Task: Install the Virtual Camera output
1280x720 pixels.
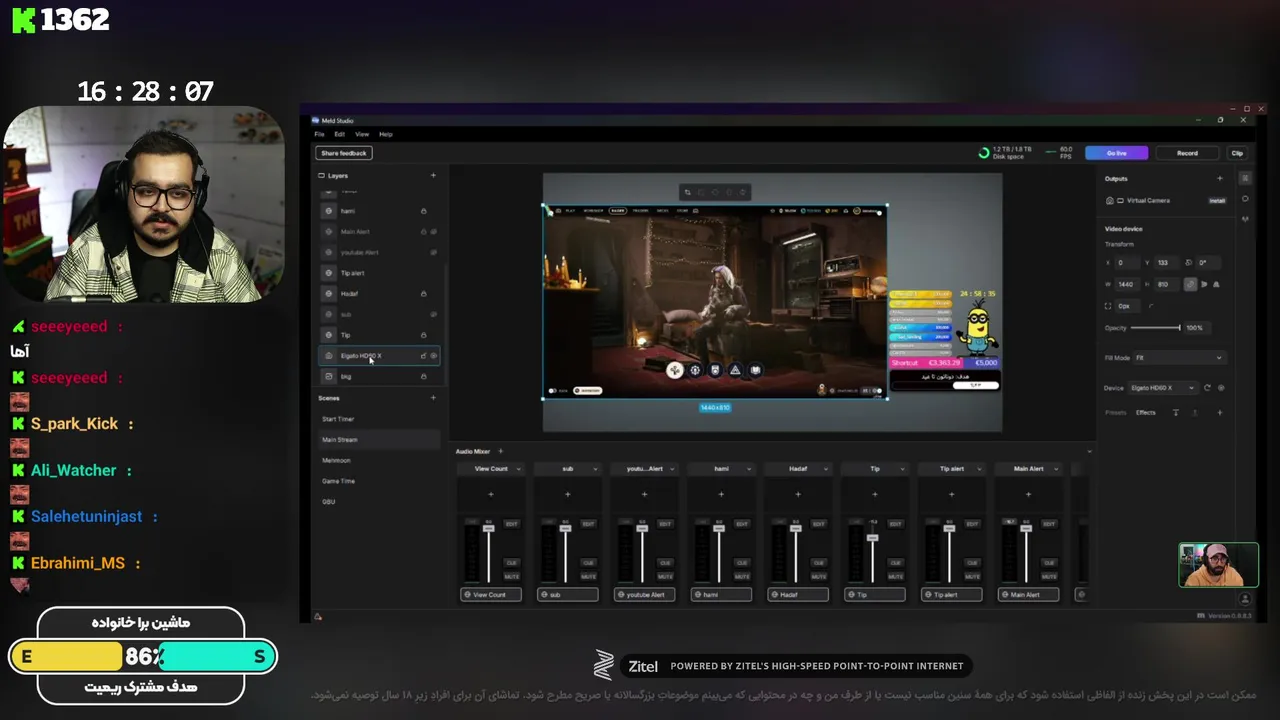Action: click(1217, 201)
